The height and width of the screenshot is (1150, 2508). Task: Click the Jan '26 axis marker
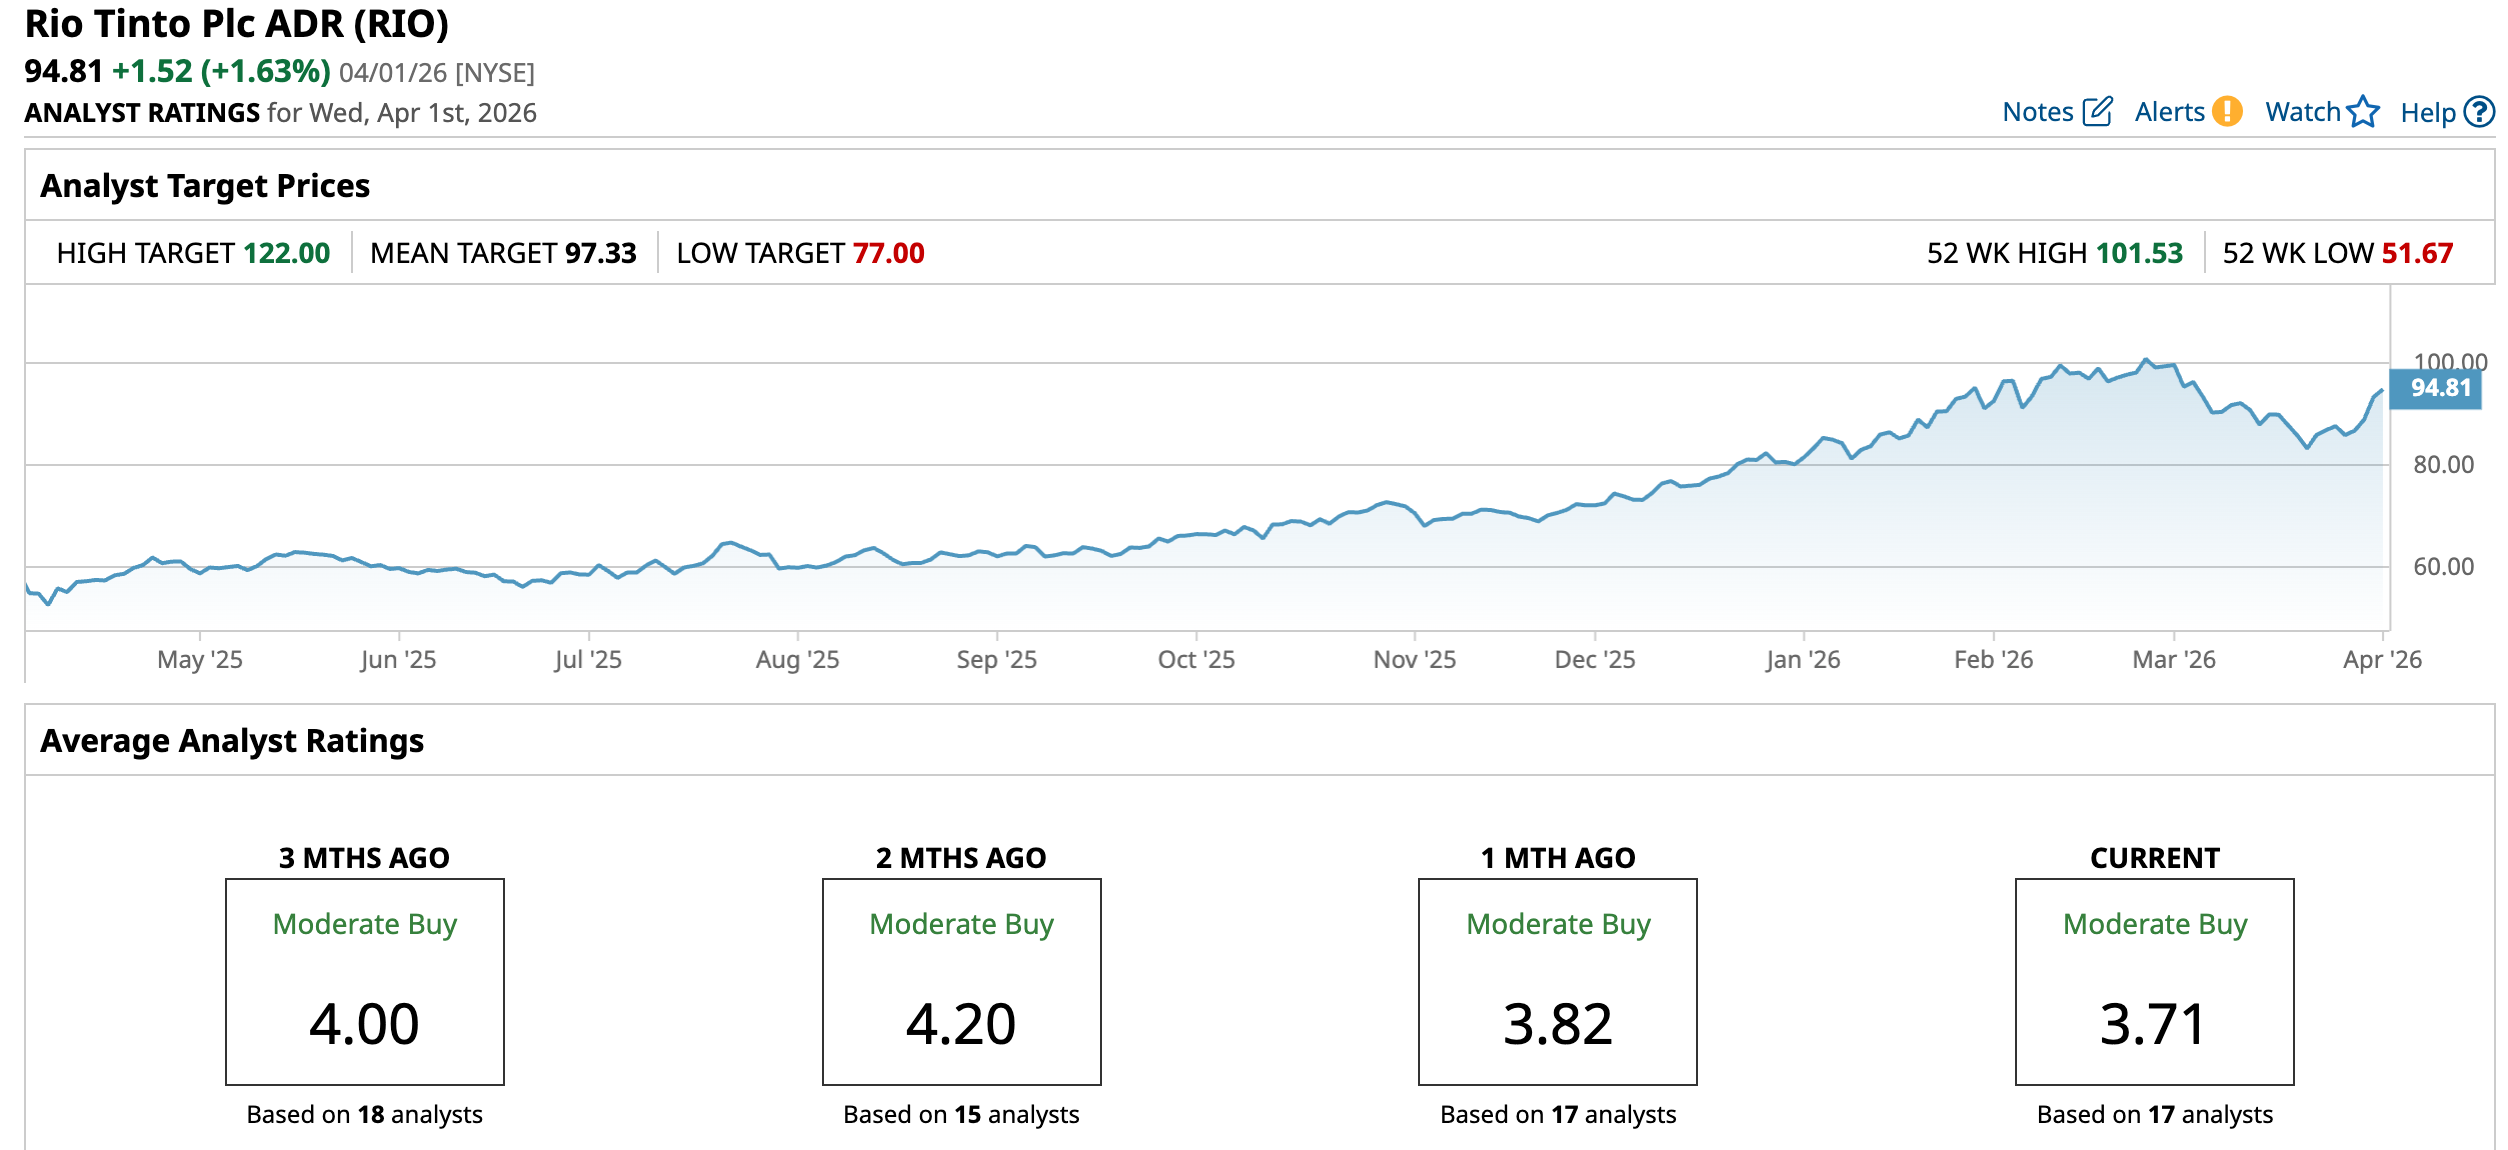(x=1803, y=659)
